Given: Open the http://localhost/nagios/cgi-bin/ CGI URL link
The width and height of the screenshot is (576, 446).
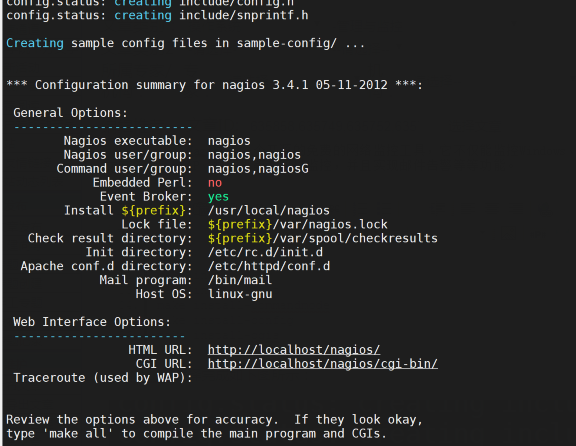Looking at the screenshot, I should point(323,364).
